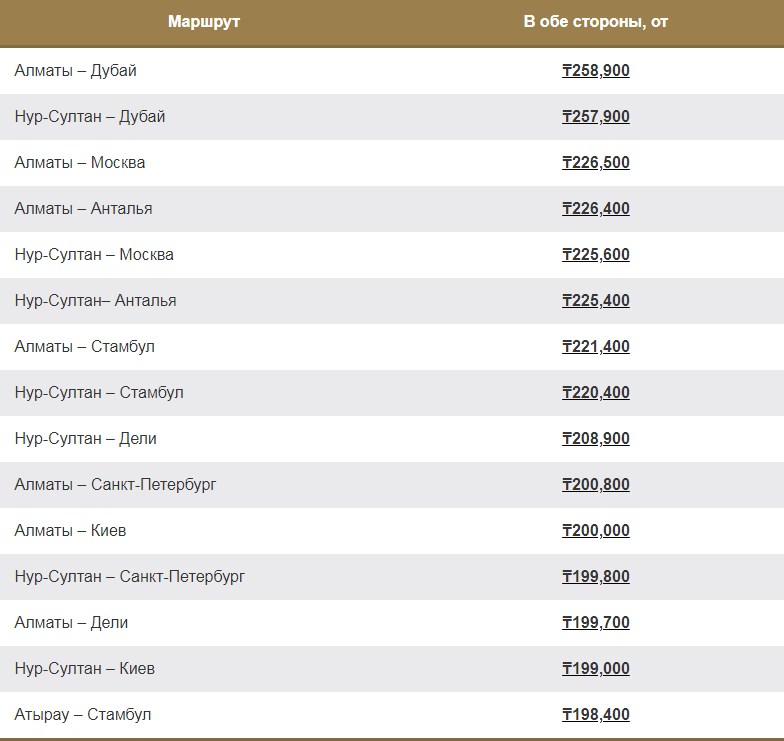This screenshot has height=741, width=784.
Task: Click the ₸220,400 fare link
Action: pyautogui.click(x=596, y=393)
